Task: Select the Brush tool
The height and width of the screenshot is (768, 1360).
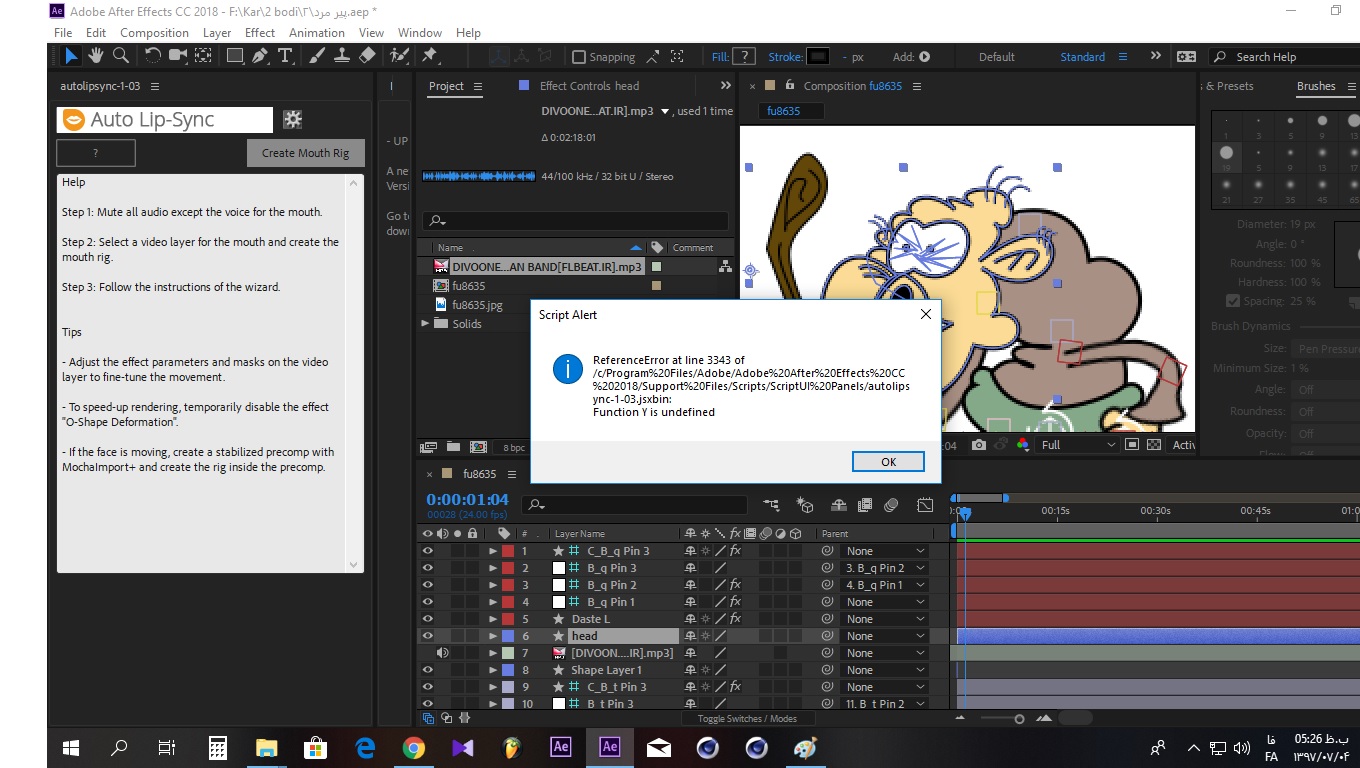Action: tap(318, 56)
